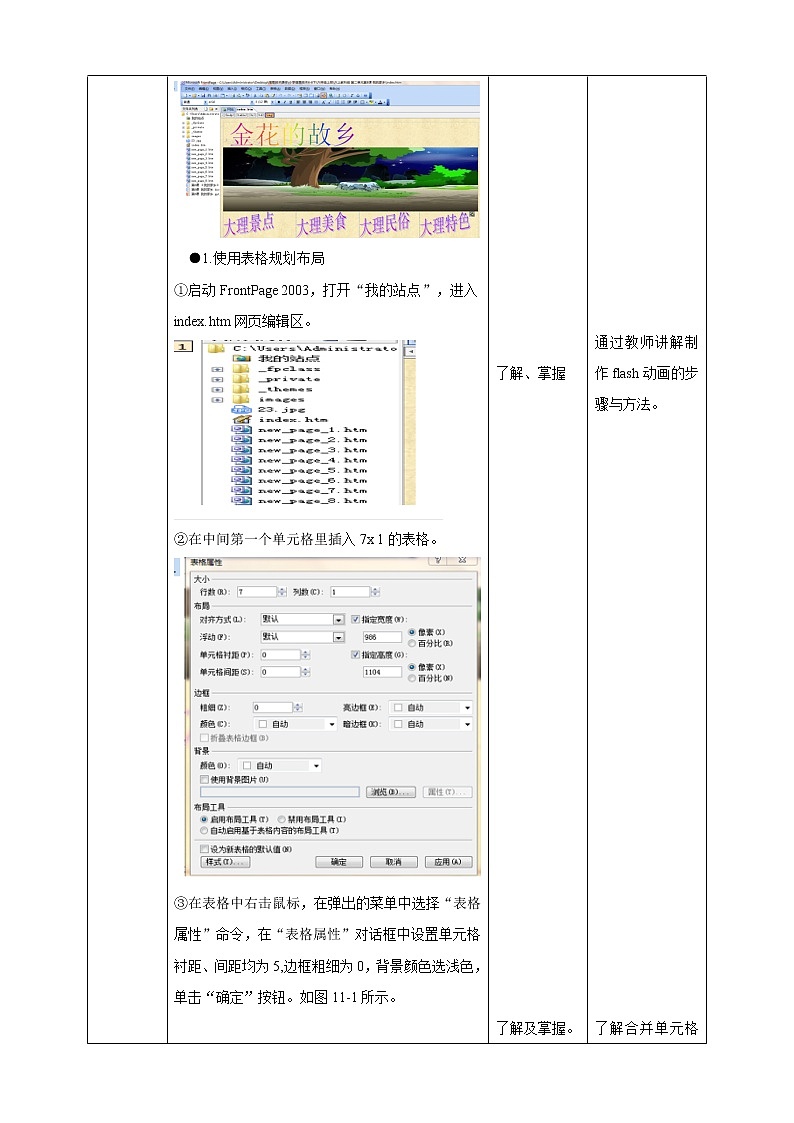The image size is (794, 1123).
Task: Expand the _themes folder node
Action: coord(217,390)
